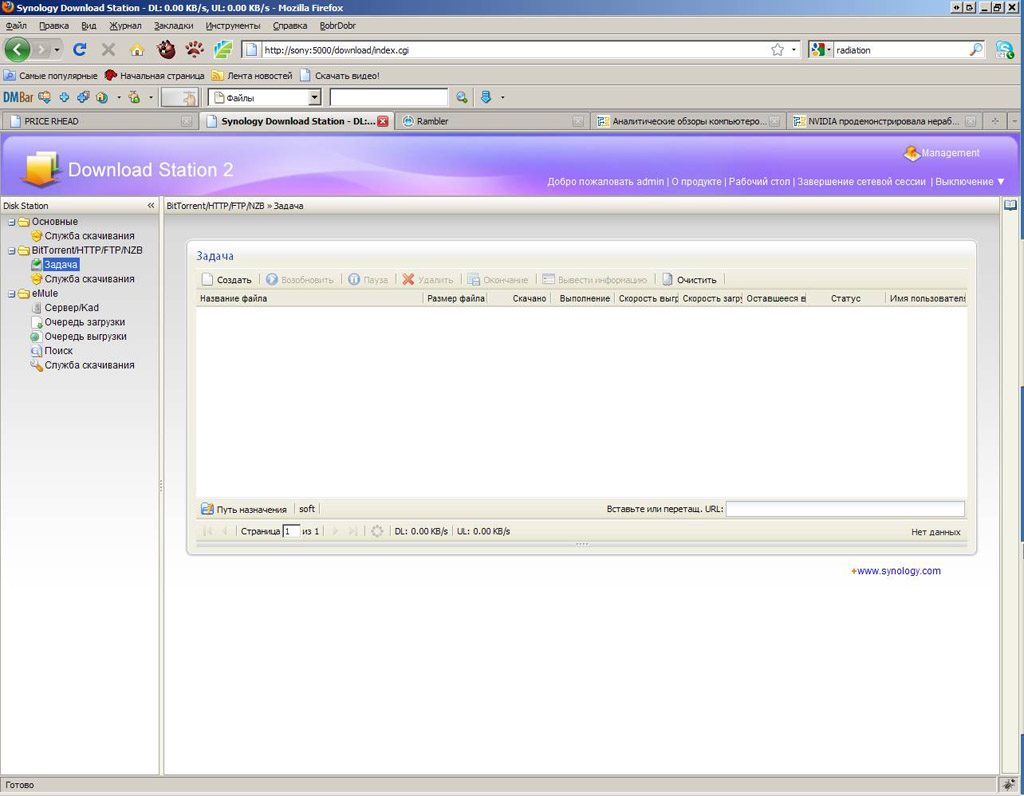Open the Файлы dropdown in DMBar

tap(314, 97)
